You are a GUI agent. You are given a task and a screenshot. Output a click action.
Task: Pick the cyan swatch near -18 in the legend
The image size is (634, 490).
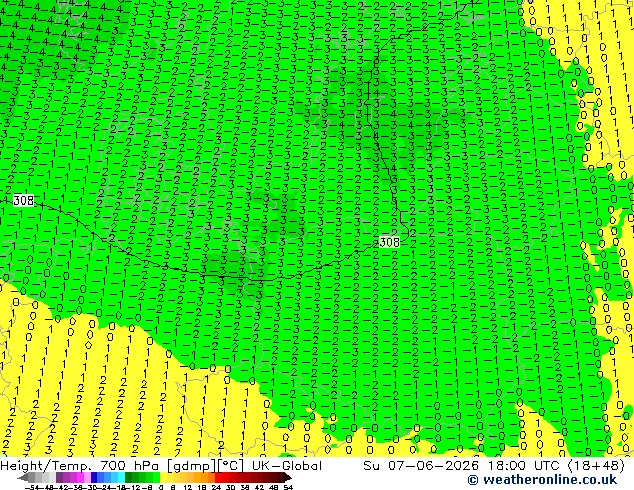tap(122, 477)
